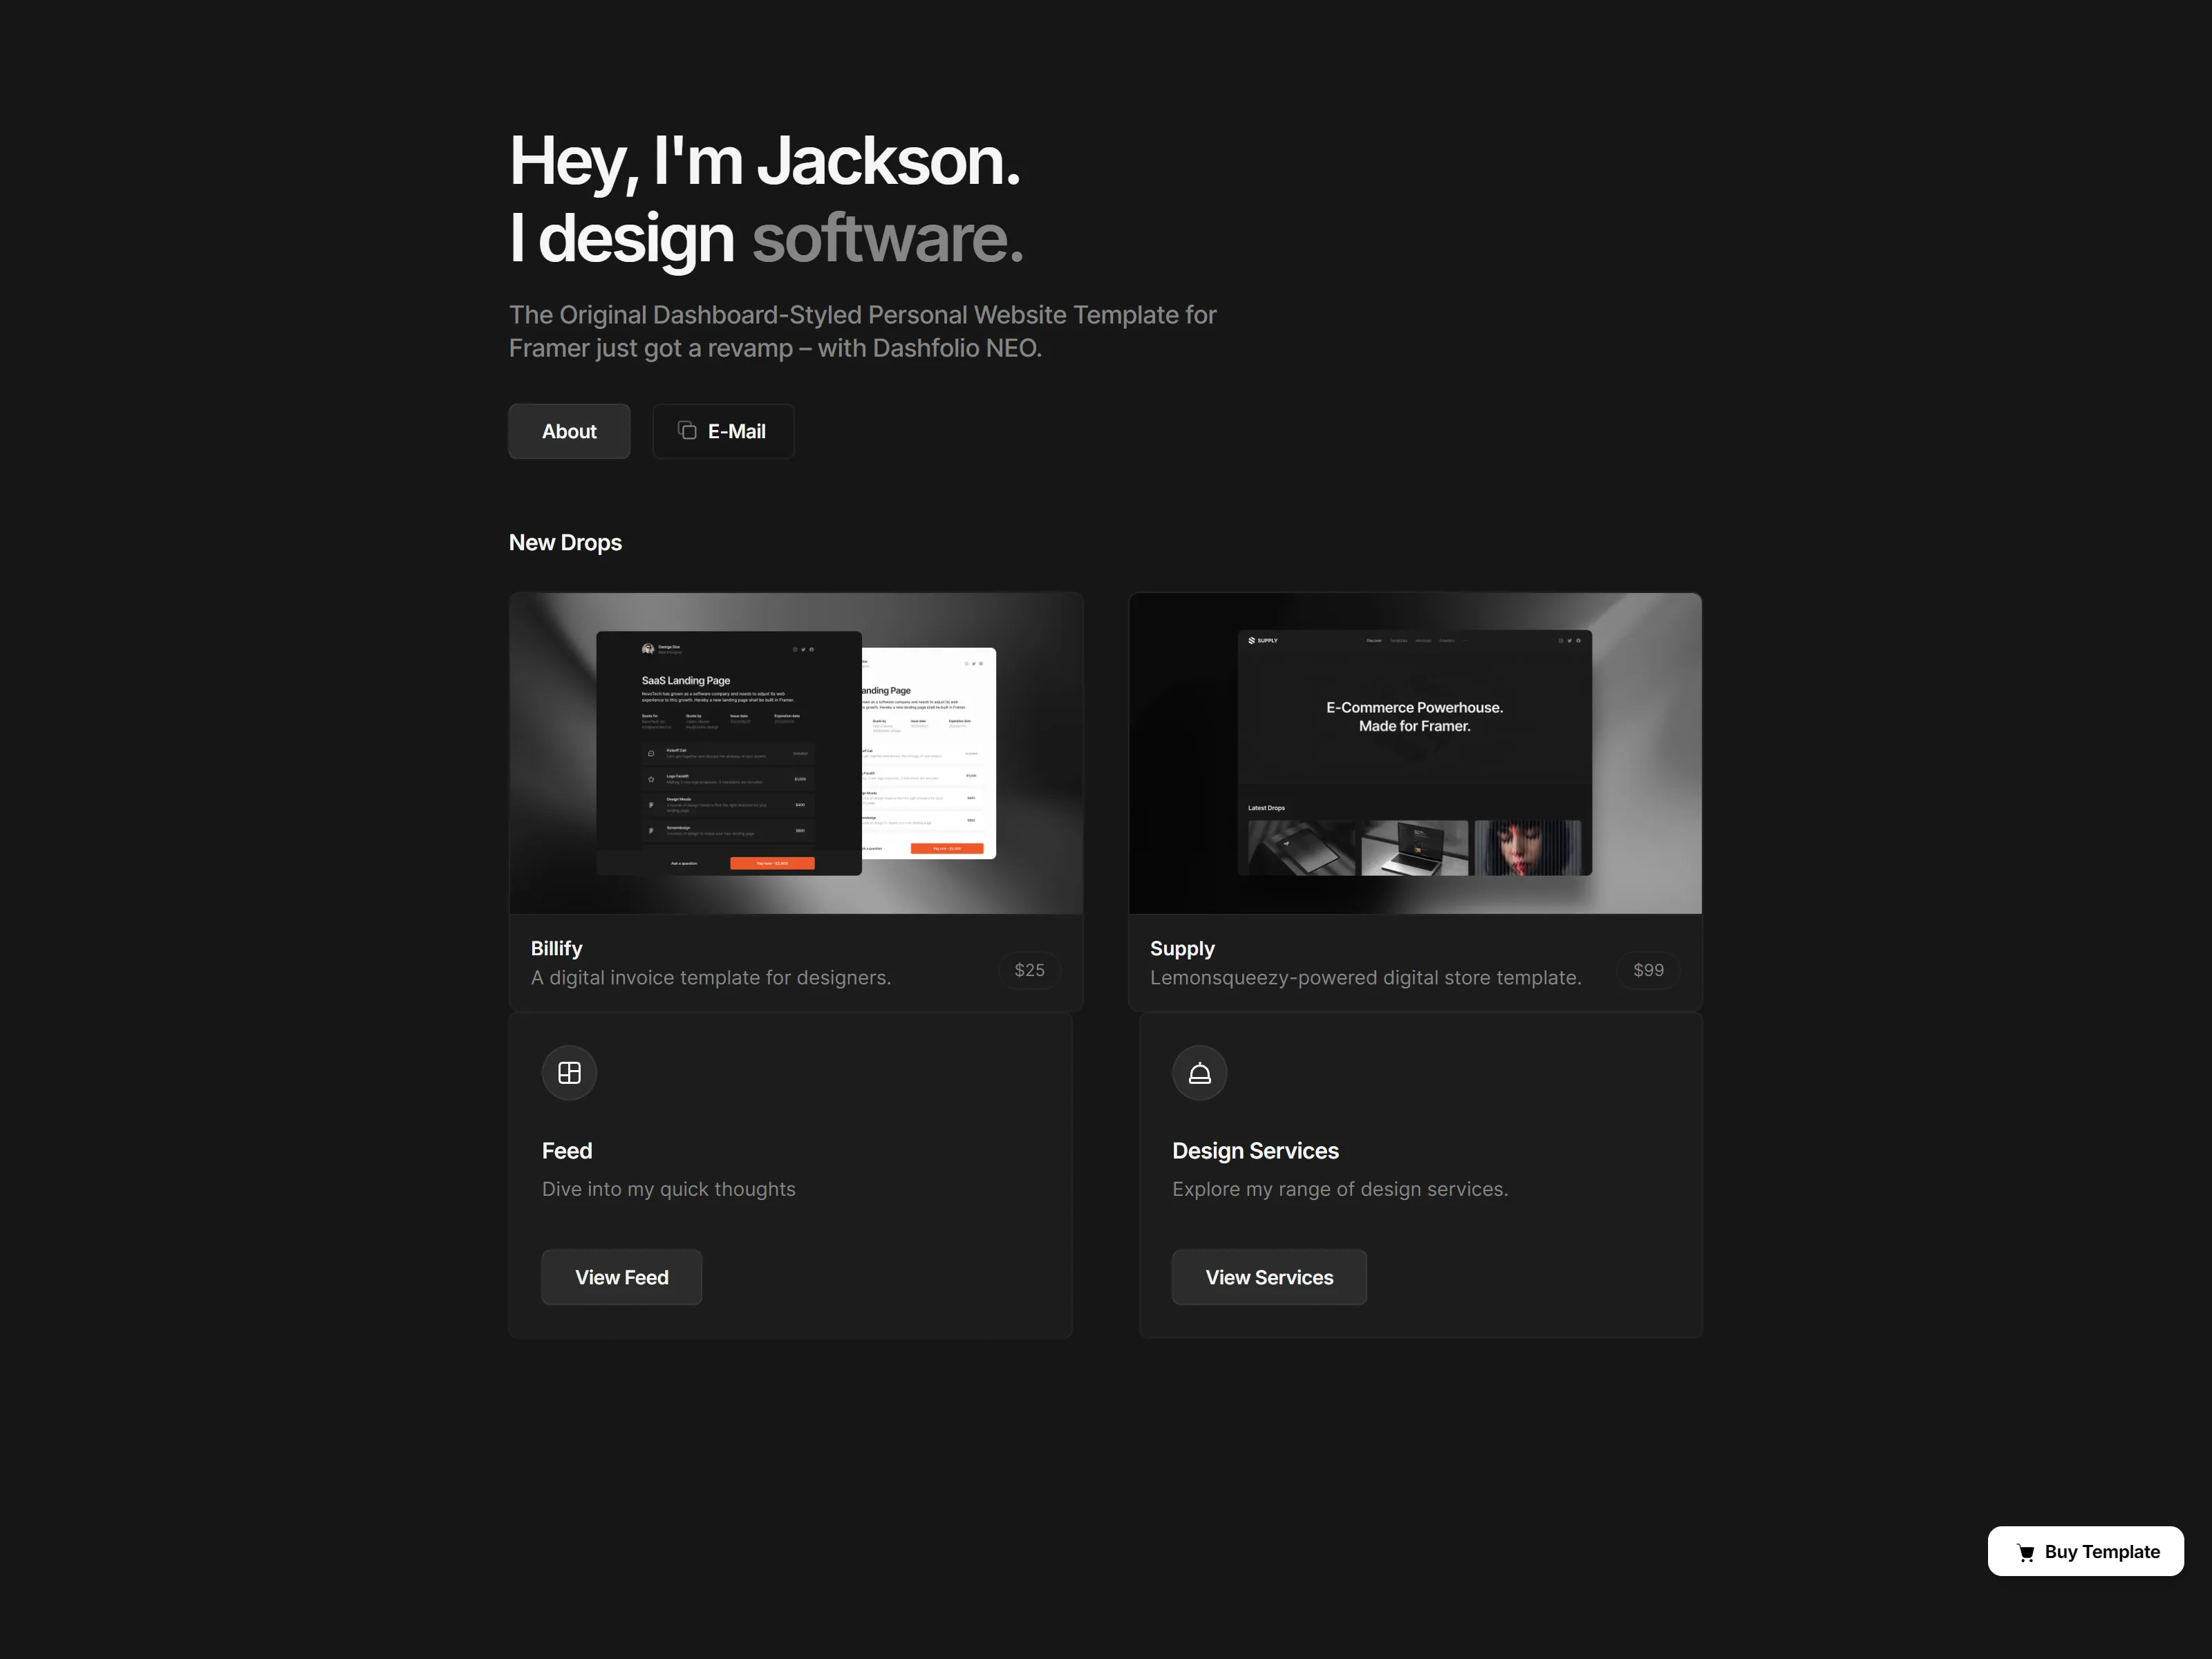Click the New Drops section heading
2212x1659 pixels.
click(x=565, y=542)
